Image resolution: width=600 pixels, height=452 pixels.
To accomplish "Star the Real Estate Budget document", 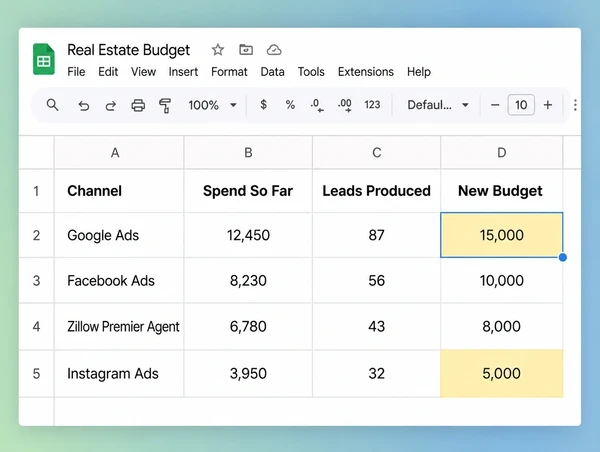I will pos(218,50).
